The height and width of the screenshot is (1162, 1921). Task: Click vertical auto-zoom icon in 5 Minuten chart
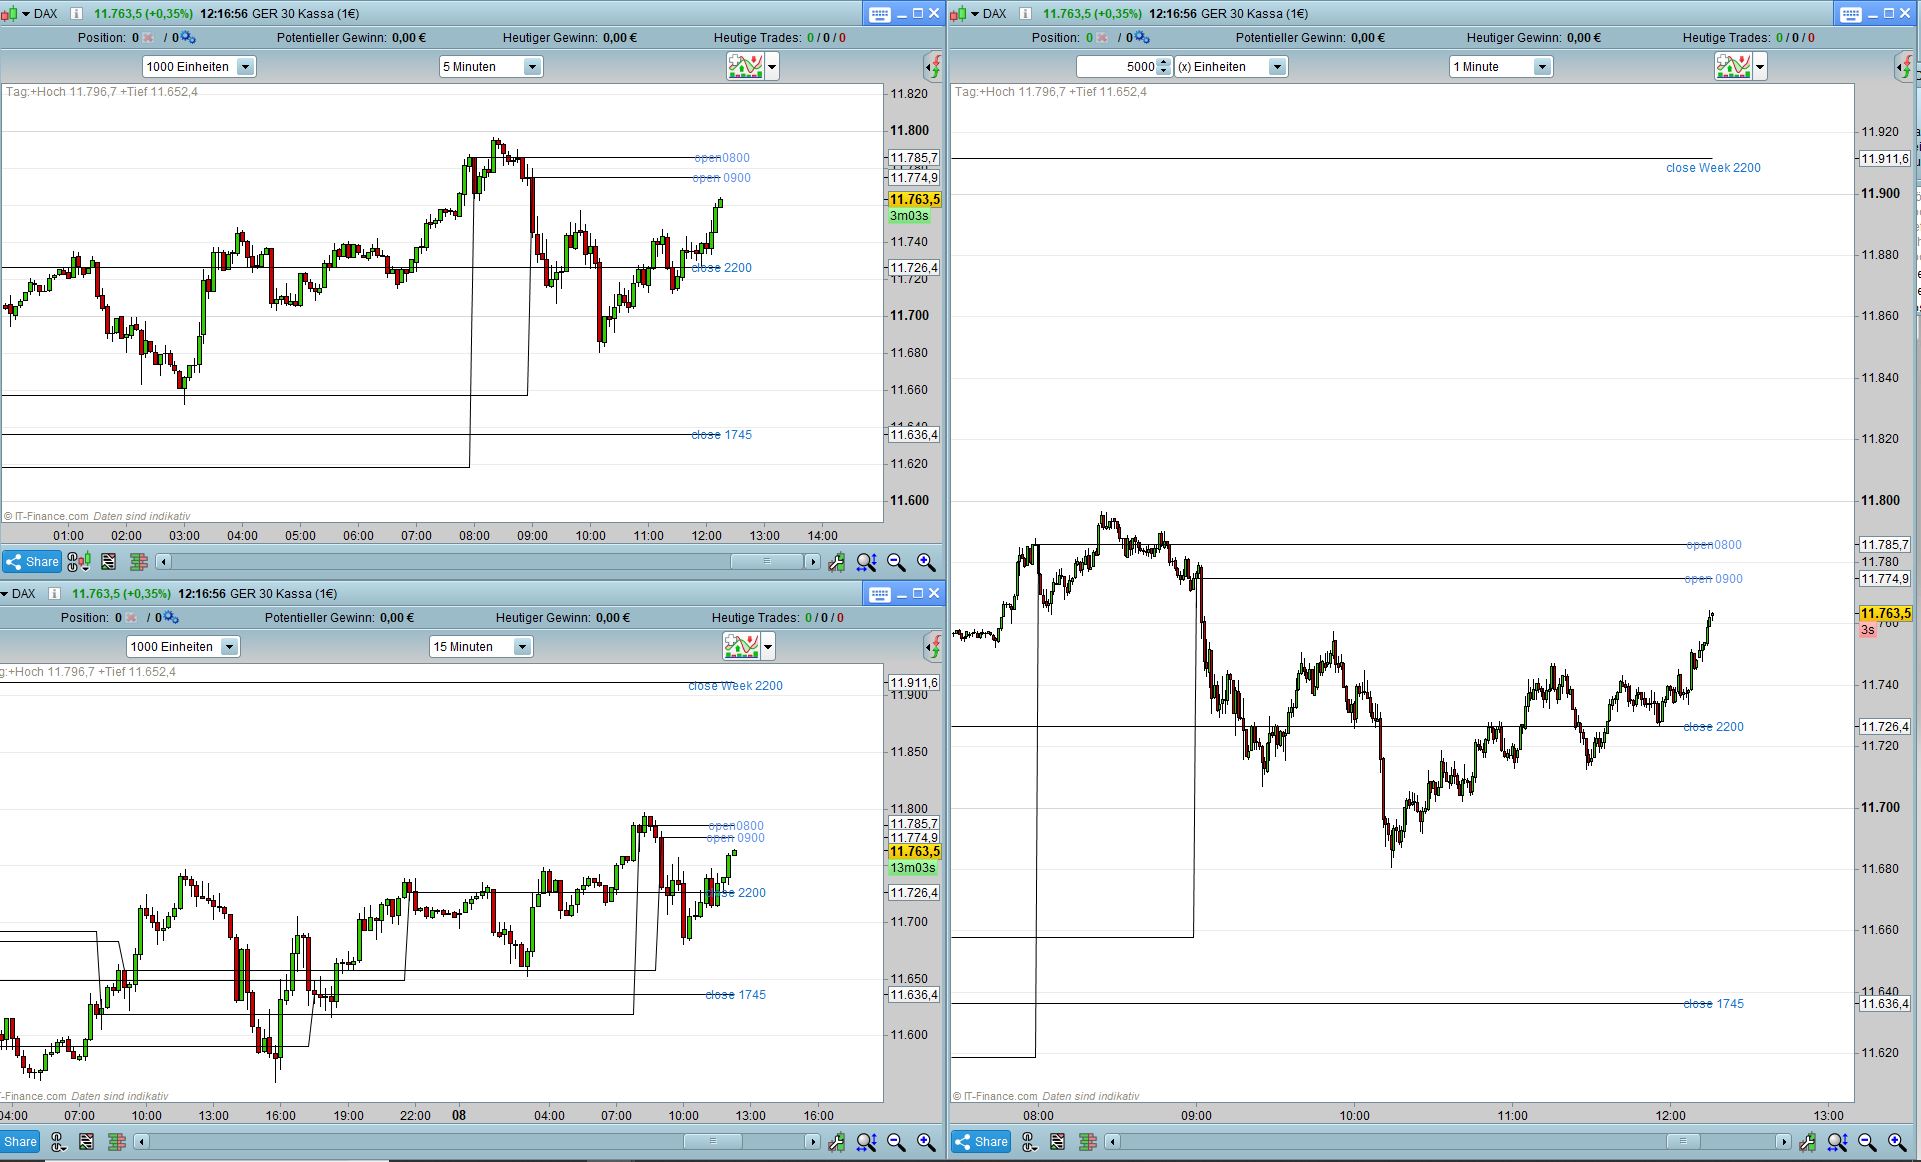[x=866, y=562]
